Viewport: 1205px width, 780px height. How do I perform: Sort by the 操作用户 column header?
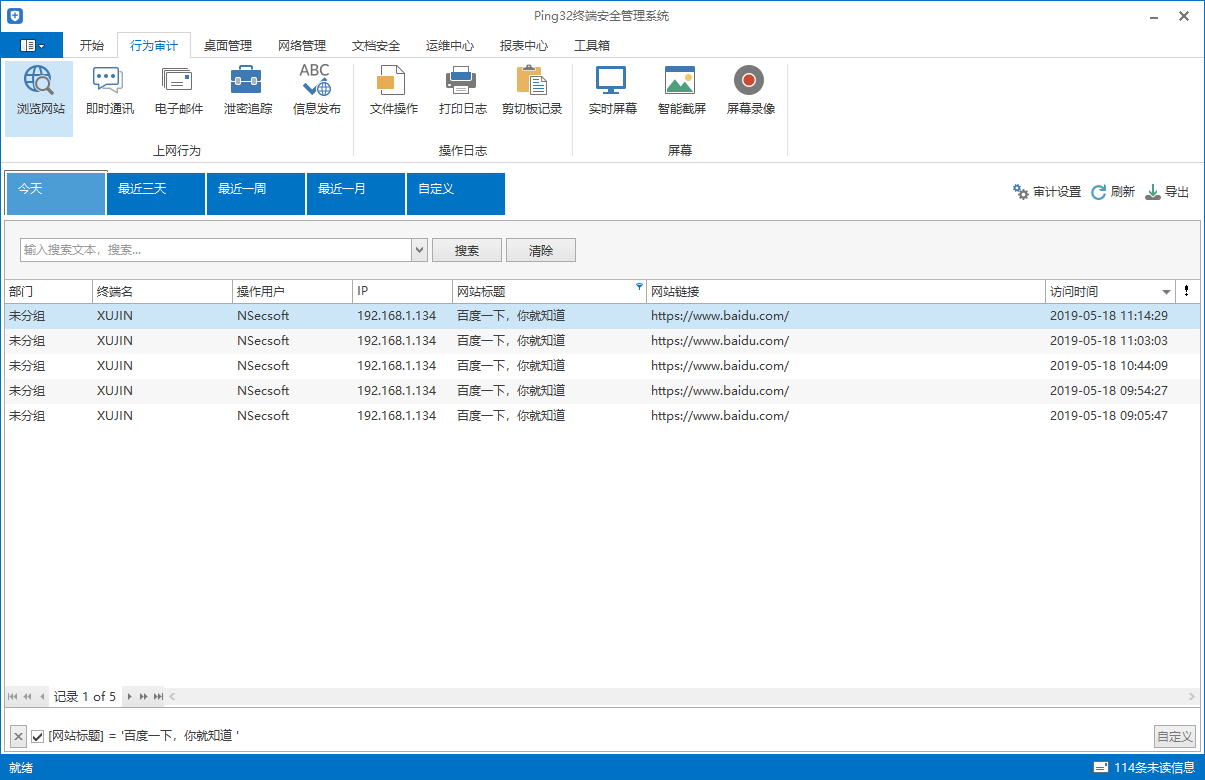point(292,291)
